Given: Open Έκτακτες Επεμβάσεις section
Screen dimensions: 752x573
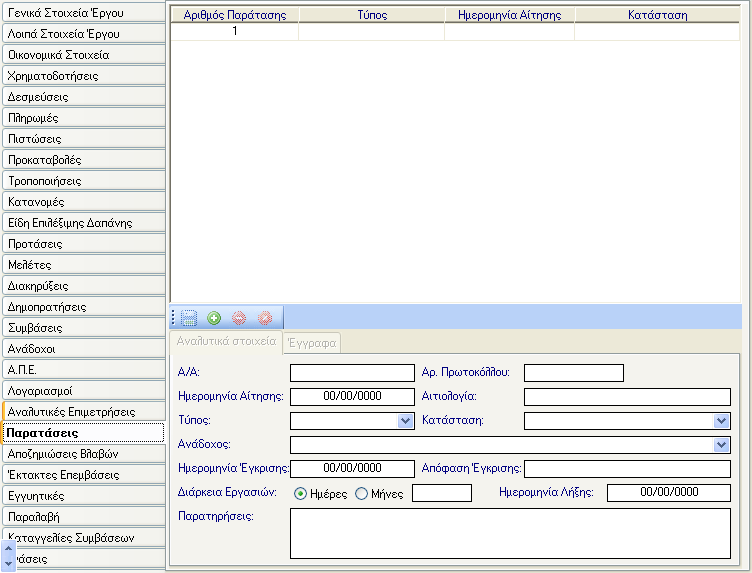Looking at the screenshot, I should pos(84,475).
